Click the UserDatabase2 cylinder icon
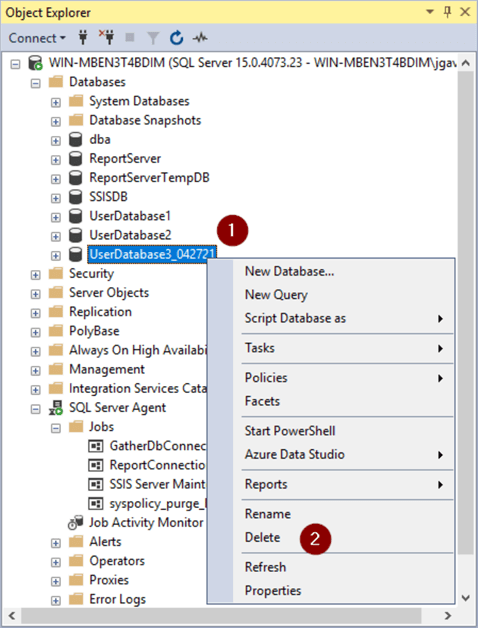 [x=75, y=236]
